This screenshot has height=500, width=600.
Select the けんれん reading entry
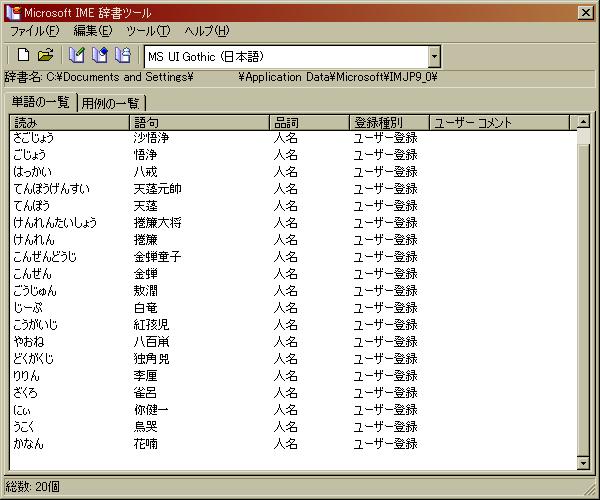[34, 240]
